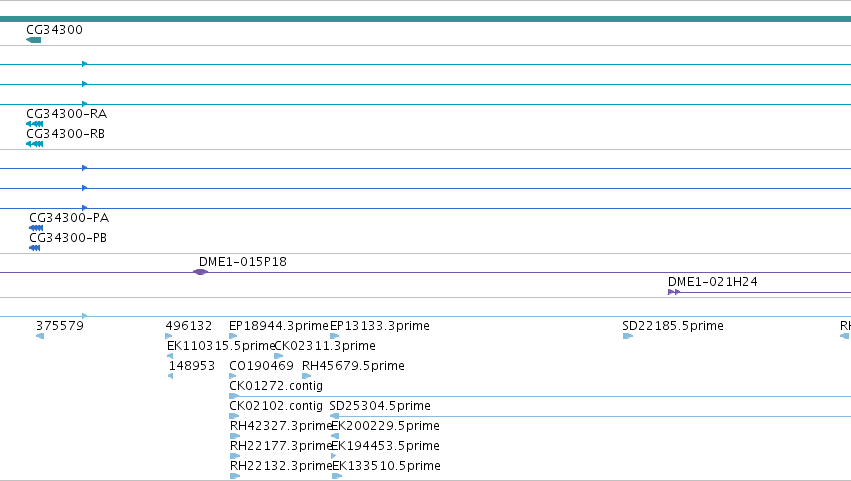Select the teal CG34300 gene arrow glyph
The image size is (851, 481).
point(33,40)
